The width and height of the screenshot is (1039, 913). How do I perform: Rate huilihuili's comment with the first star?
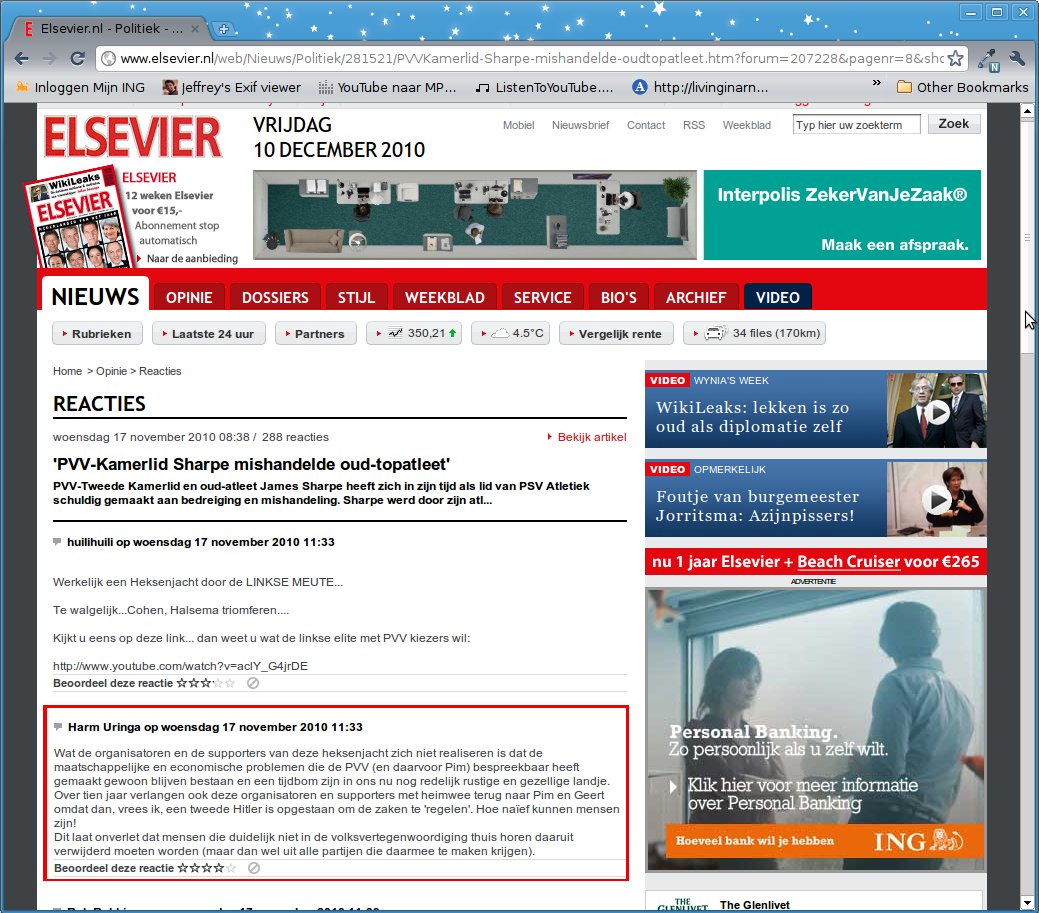[181, 683]
